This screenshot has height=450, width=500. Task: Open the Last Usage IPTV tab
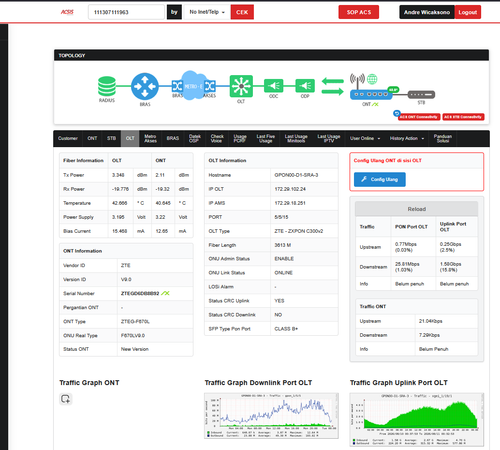click(x=329, y=138)
